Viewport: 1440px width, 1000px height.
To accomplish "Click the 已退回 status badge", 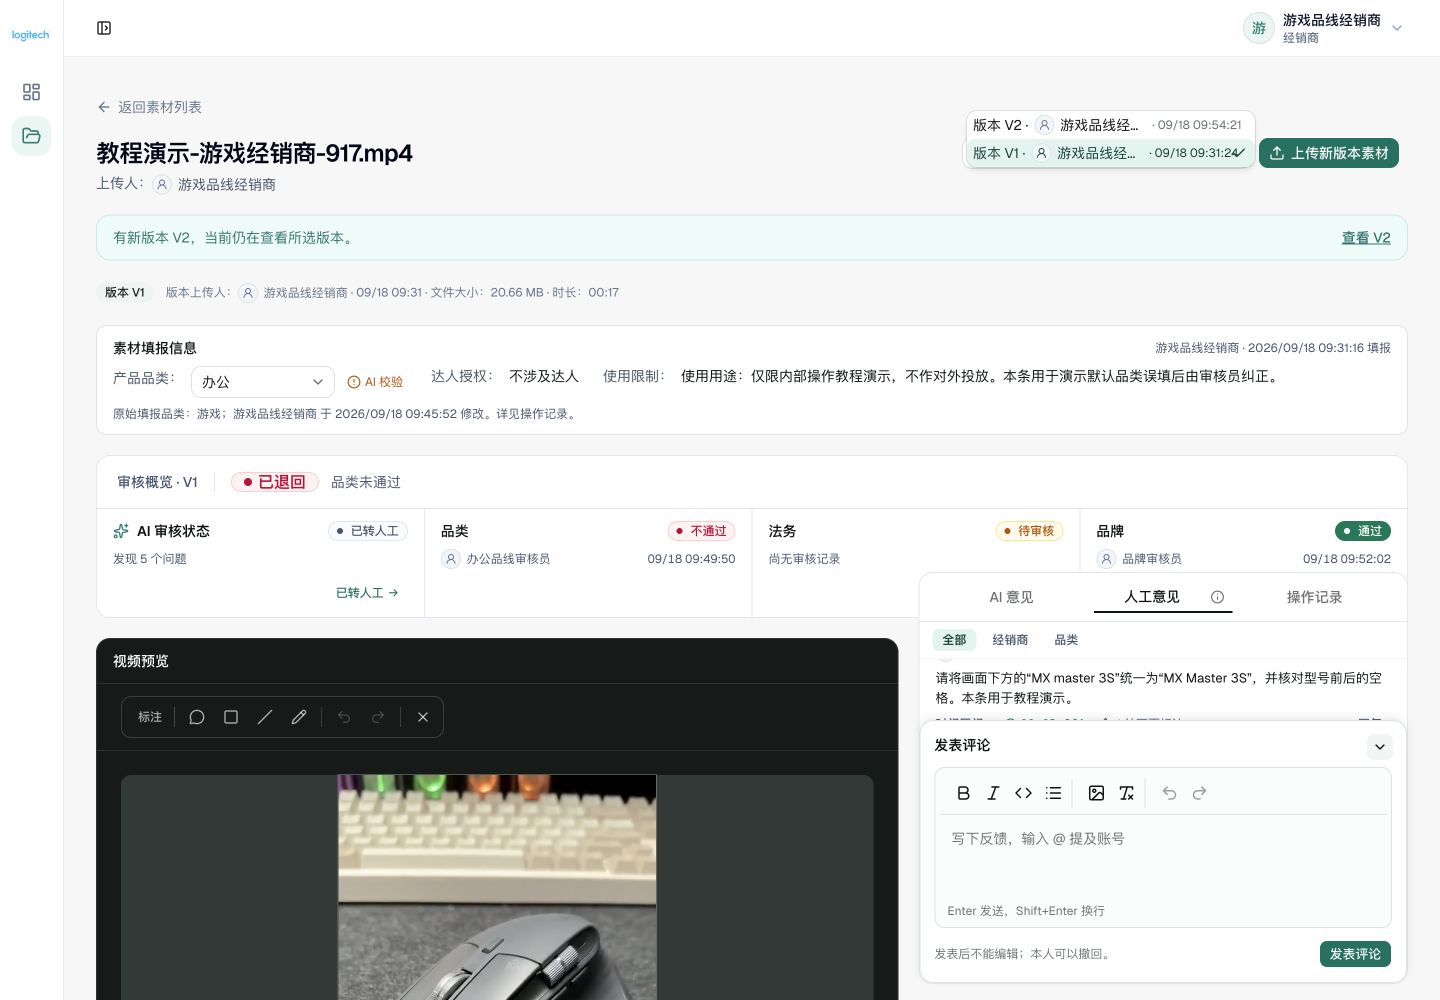I will point(274,482).
